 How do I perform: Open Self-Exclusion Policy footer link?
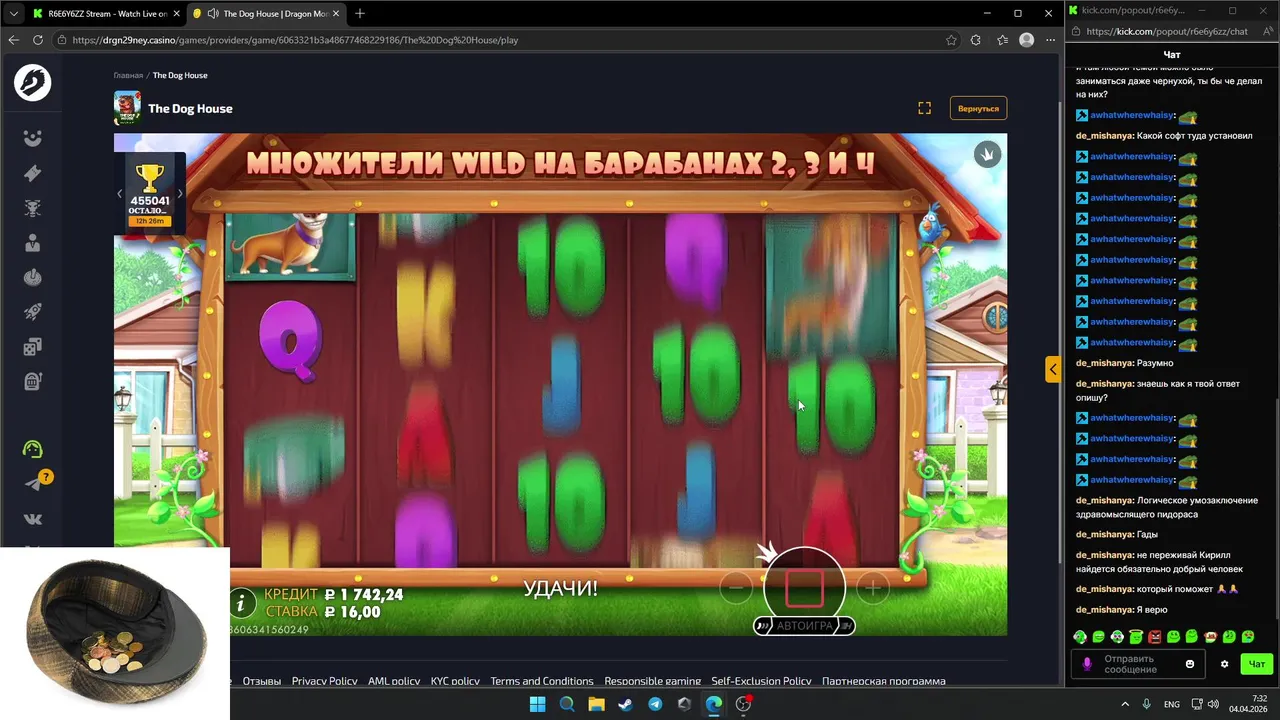coord(761,681)
